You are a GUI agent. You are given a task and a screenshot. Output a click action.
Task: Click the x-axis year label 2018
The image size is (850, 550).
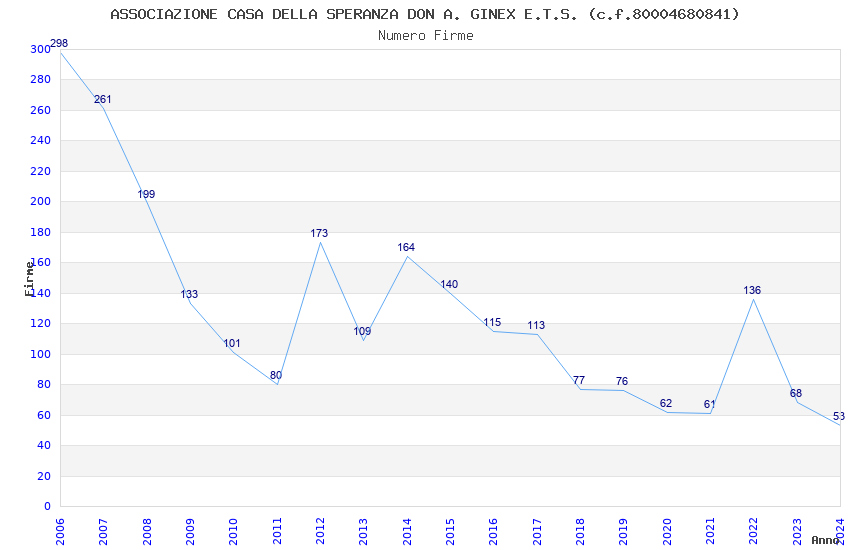[x=580, y=532]
